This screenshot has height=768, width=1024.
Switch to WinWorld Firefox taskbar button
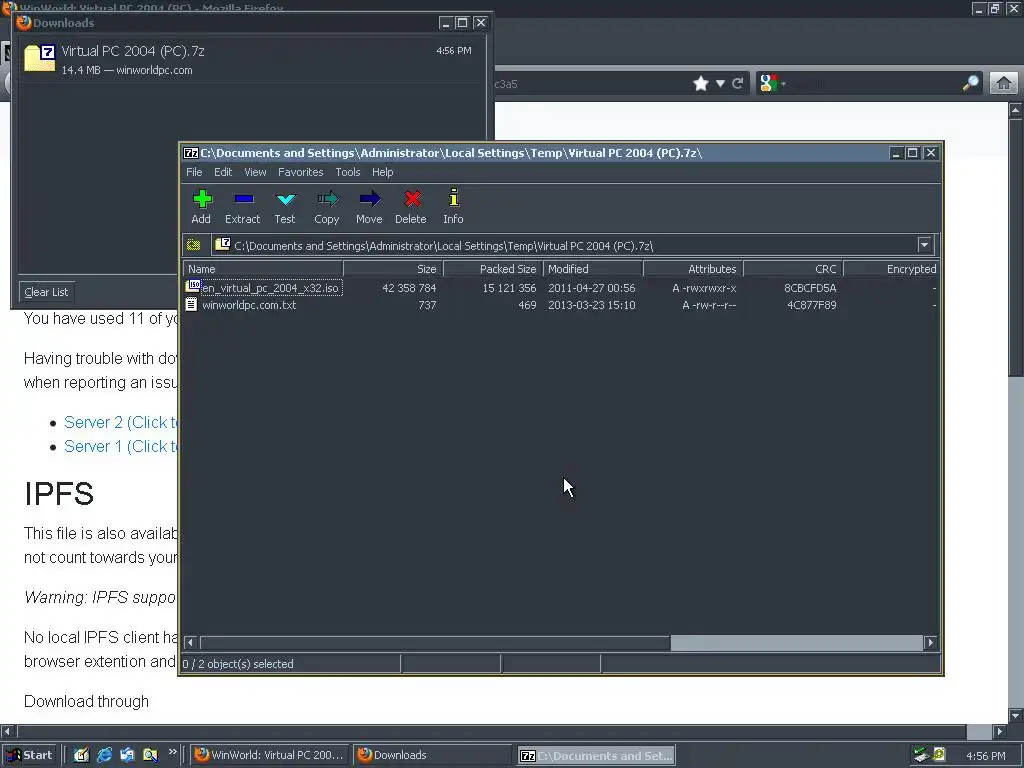[270, 755]
